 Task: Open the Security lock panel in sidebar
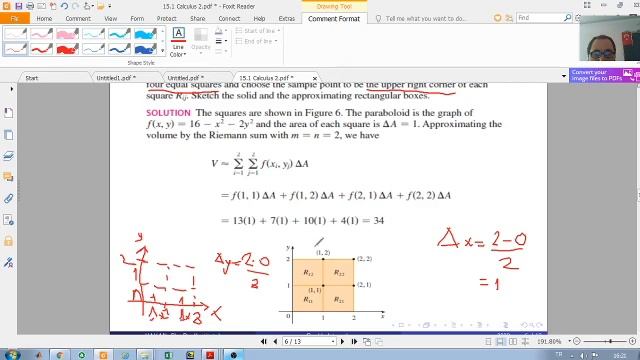pyautogui.click(x=9, y=241)
